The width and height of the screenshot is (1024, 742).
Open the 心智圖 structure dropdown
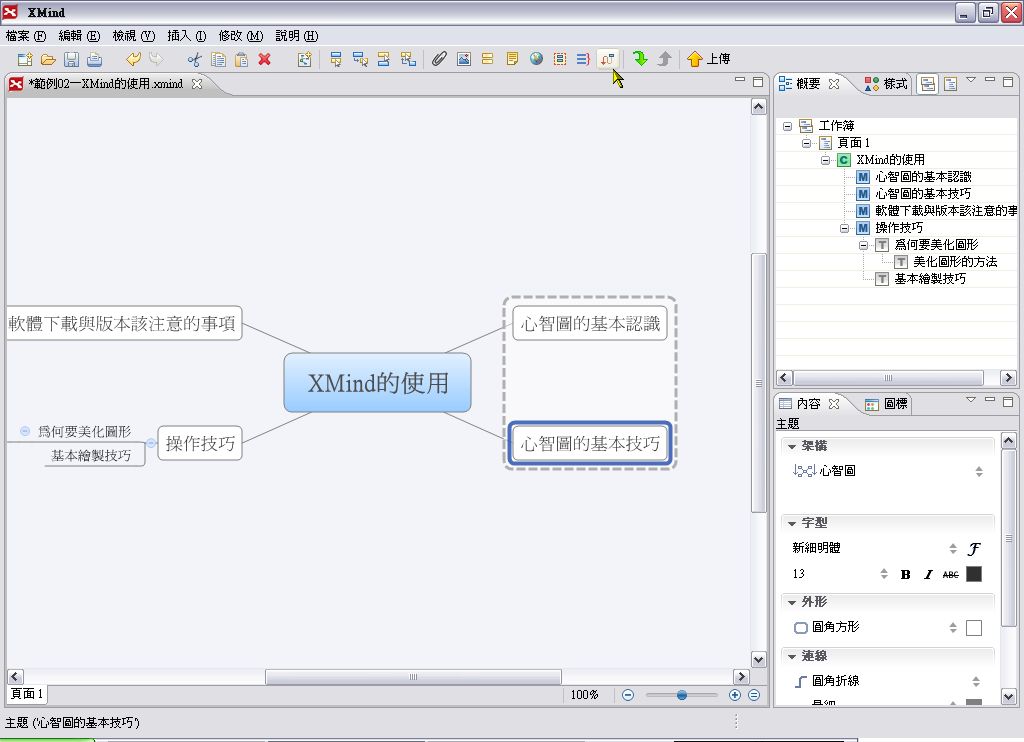pyautogui.click(x=979, y=472)
